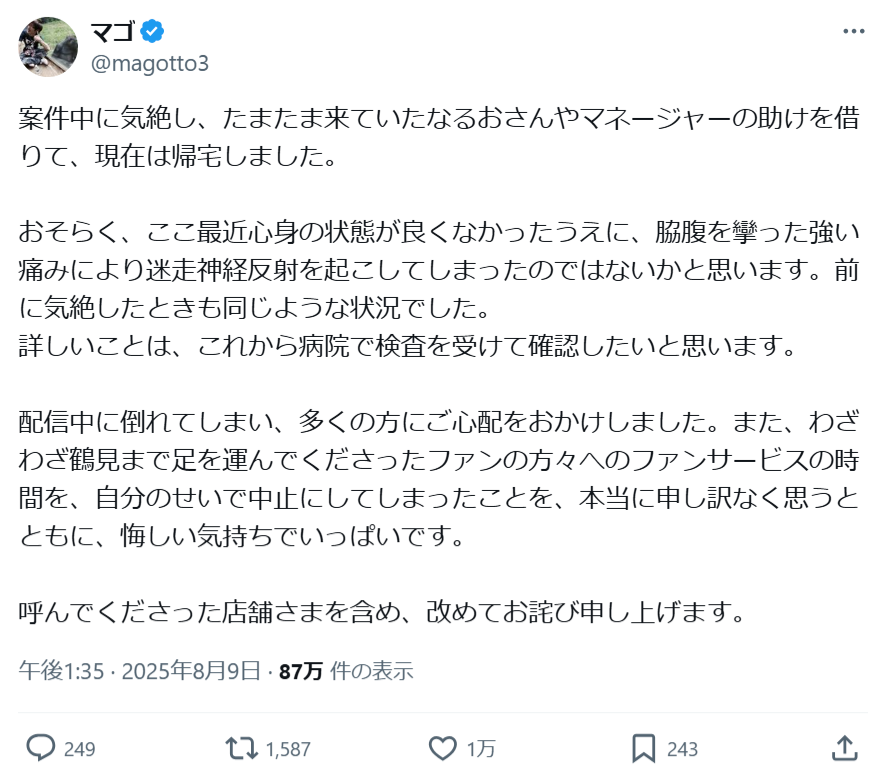Click the paragraph starting 配信中に倒れてしまい
The height and width of the screenshot is (780, 888).
pos(439,479)
